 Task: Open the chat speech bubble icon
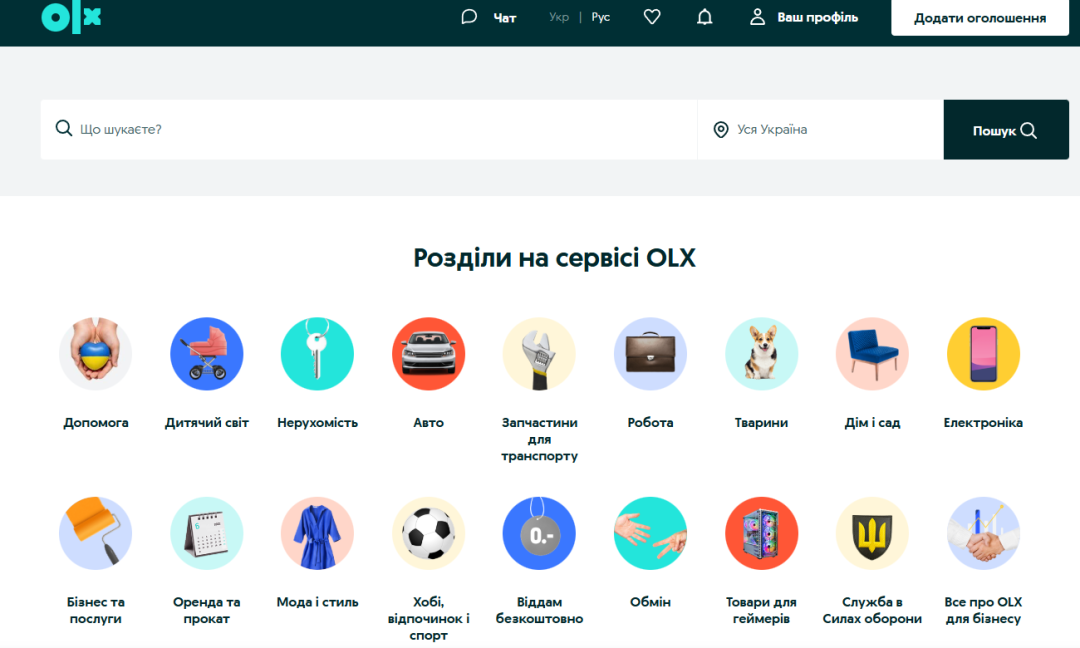469,17
